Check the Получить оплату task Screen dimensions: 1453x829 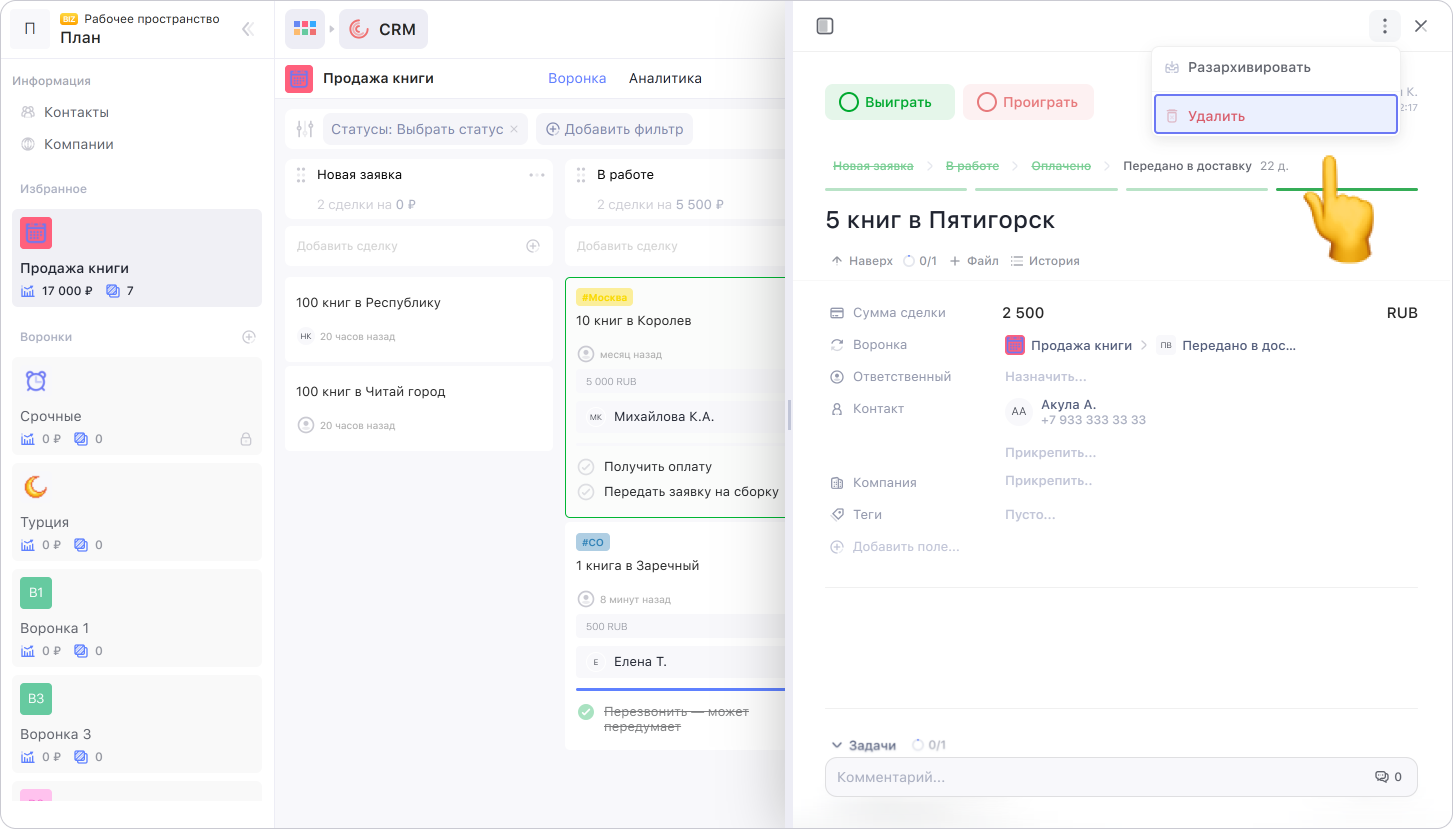[587, 467]
